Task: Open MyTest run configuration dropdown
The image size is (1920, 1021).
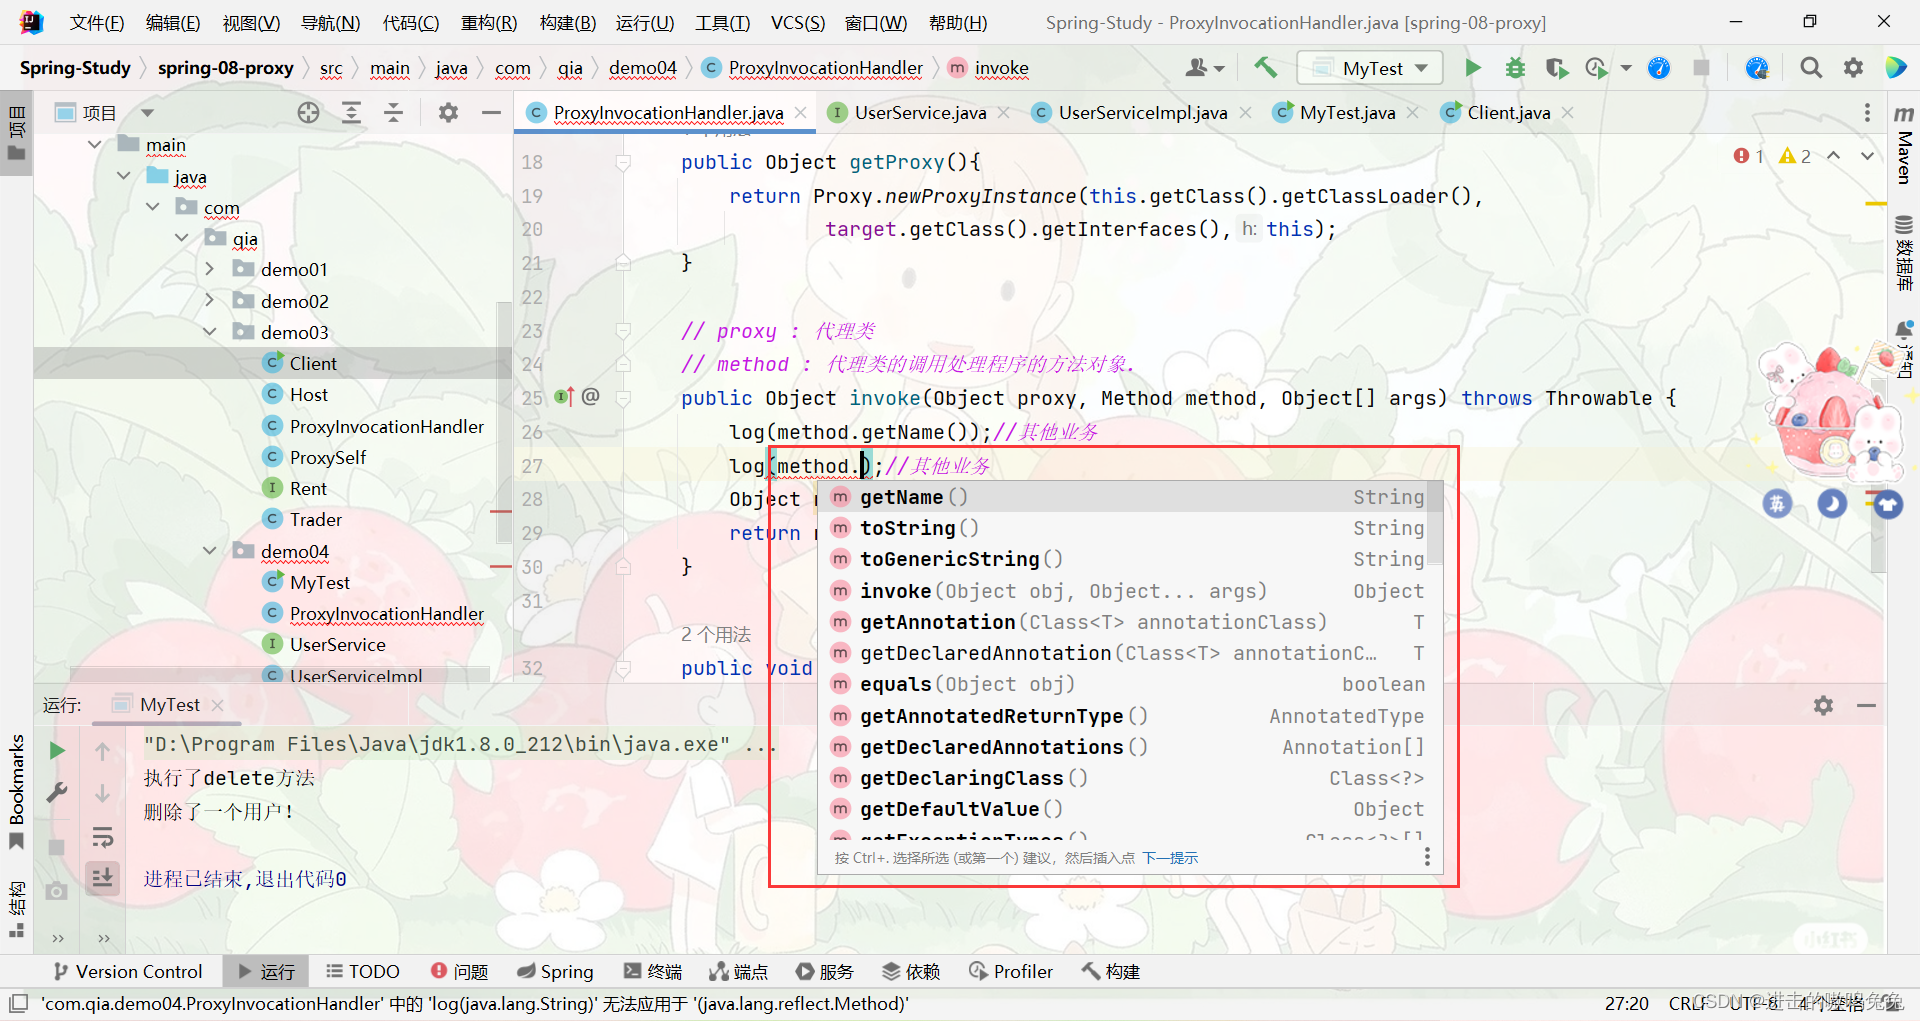Action: 1369,67
